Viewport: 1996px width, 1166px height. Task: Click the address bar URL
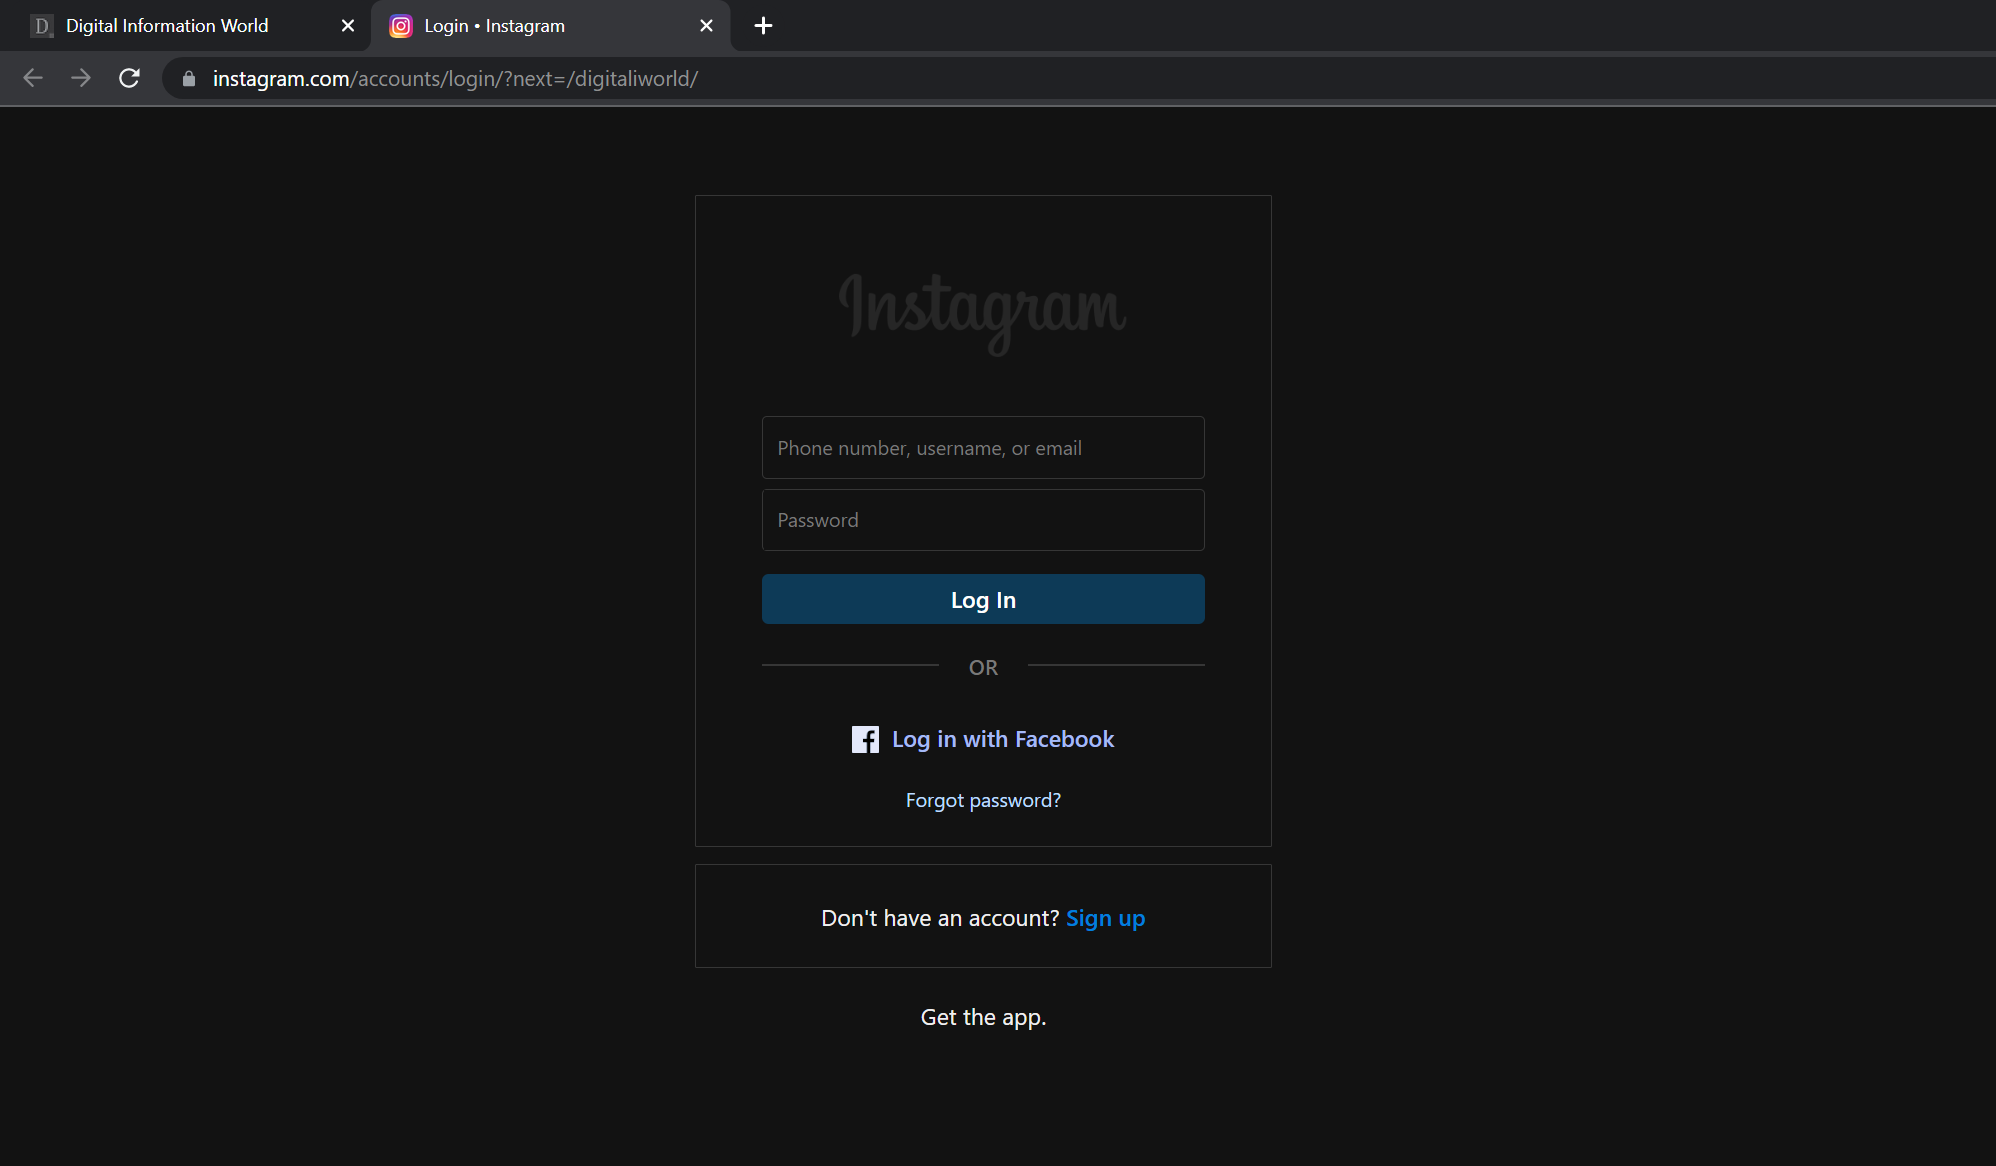pyautogui.click(x=455, y=78)
